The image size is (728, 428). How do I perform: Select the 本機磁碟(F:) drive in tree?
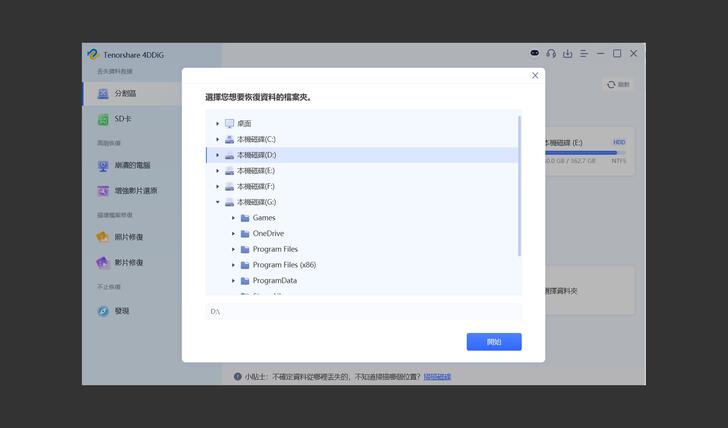point(256,187)
